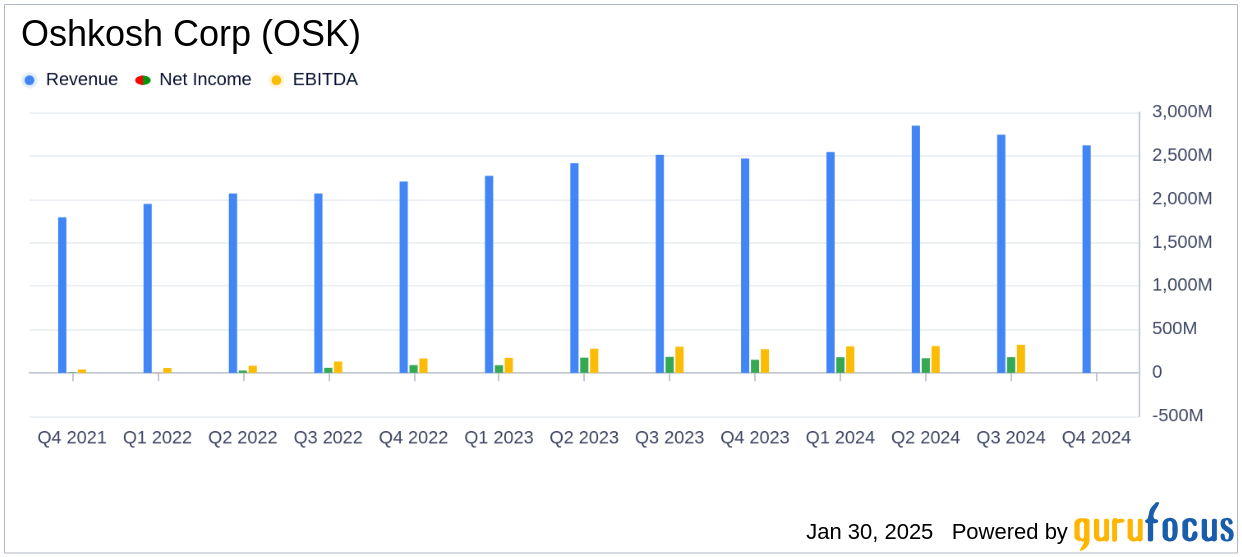Select the Q1 2022 revenue bar

click(148, 288)
